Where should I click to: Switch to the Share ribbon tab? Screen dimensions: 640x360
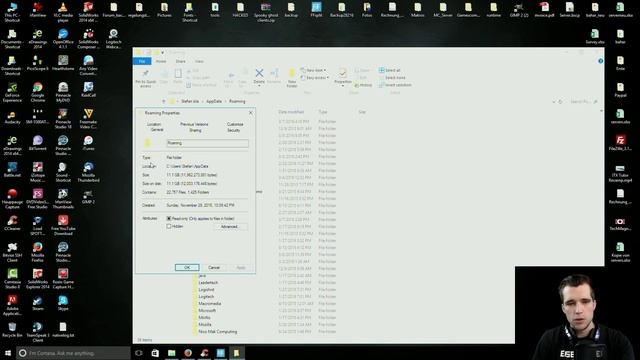pos(180,61)
